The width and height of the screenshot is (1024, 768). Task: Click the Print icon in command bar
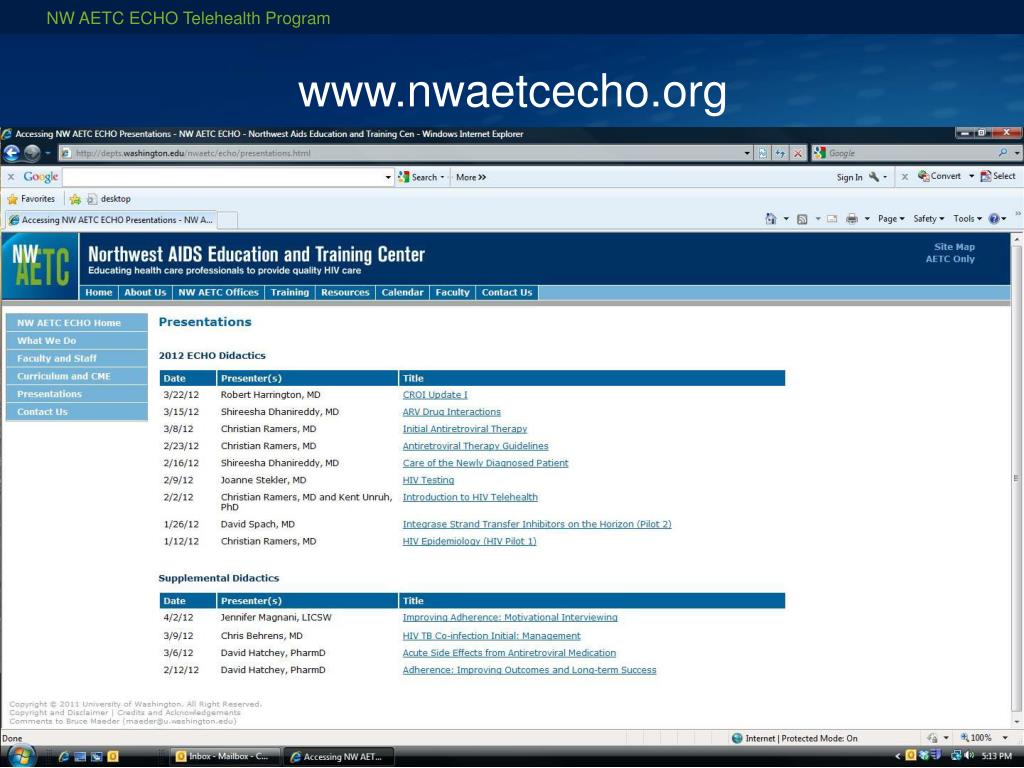coord(852,219)
